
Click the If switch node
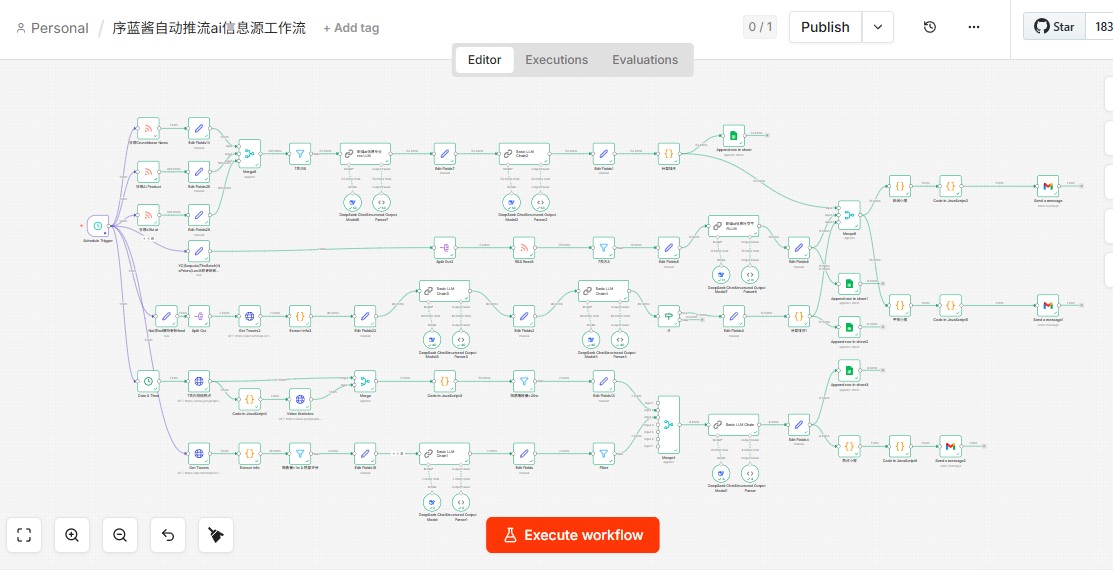669,316
